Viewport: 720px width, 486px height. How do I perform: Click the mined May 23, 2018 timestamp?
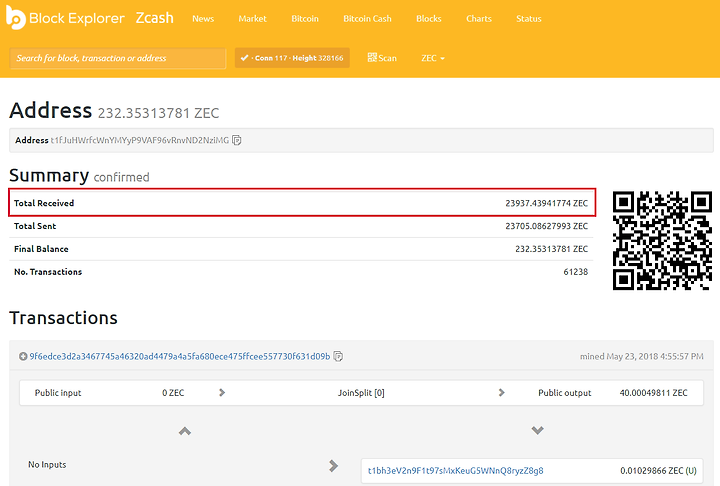[x=641, y=356]
